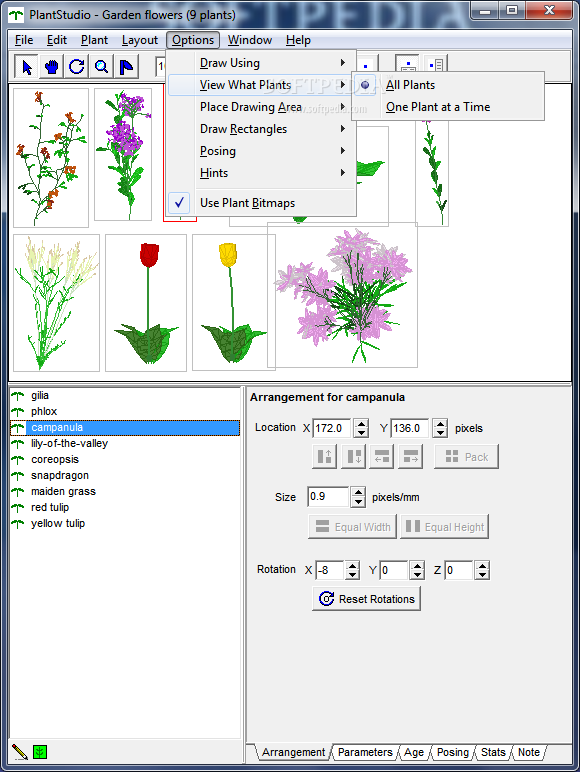Click the Size input field
Screen dimensions: 580x772
click(328, 496)
